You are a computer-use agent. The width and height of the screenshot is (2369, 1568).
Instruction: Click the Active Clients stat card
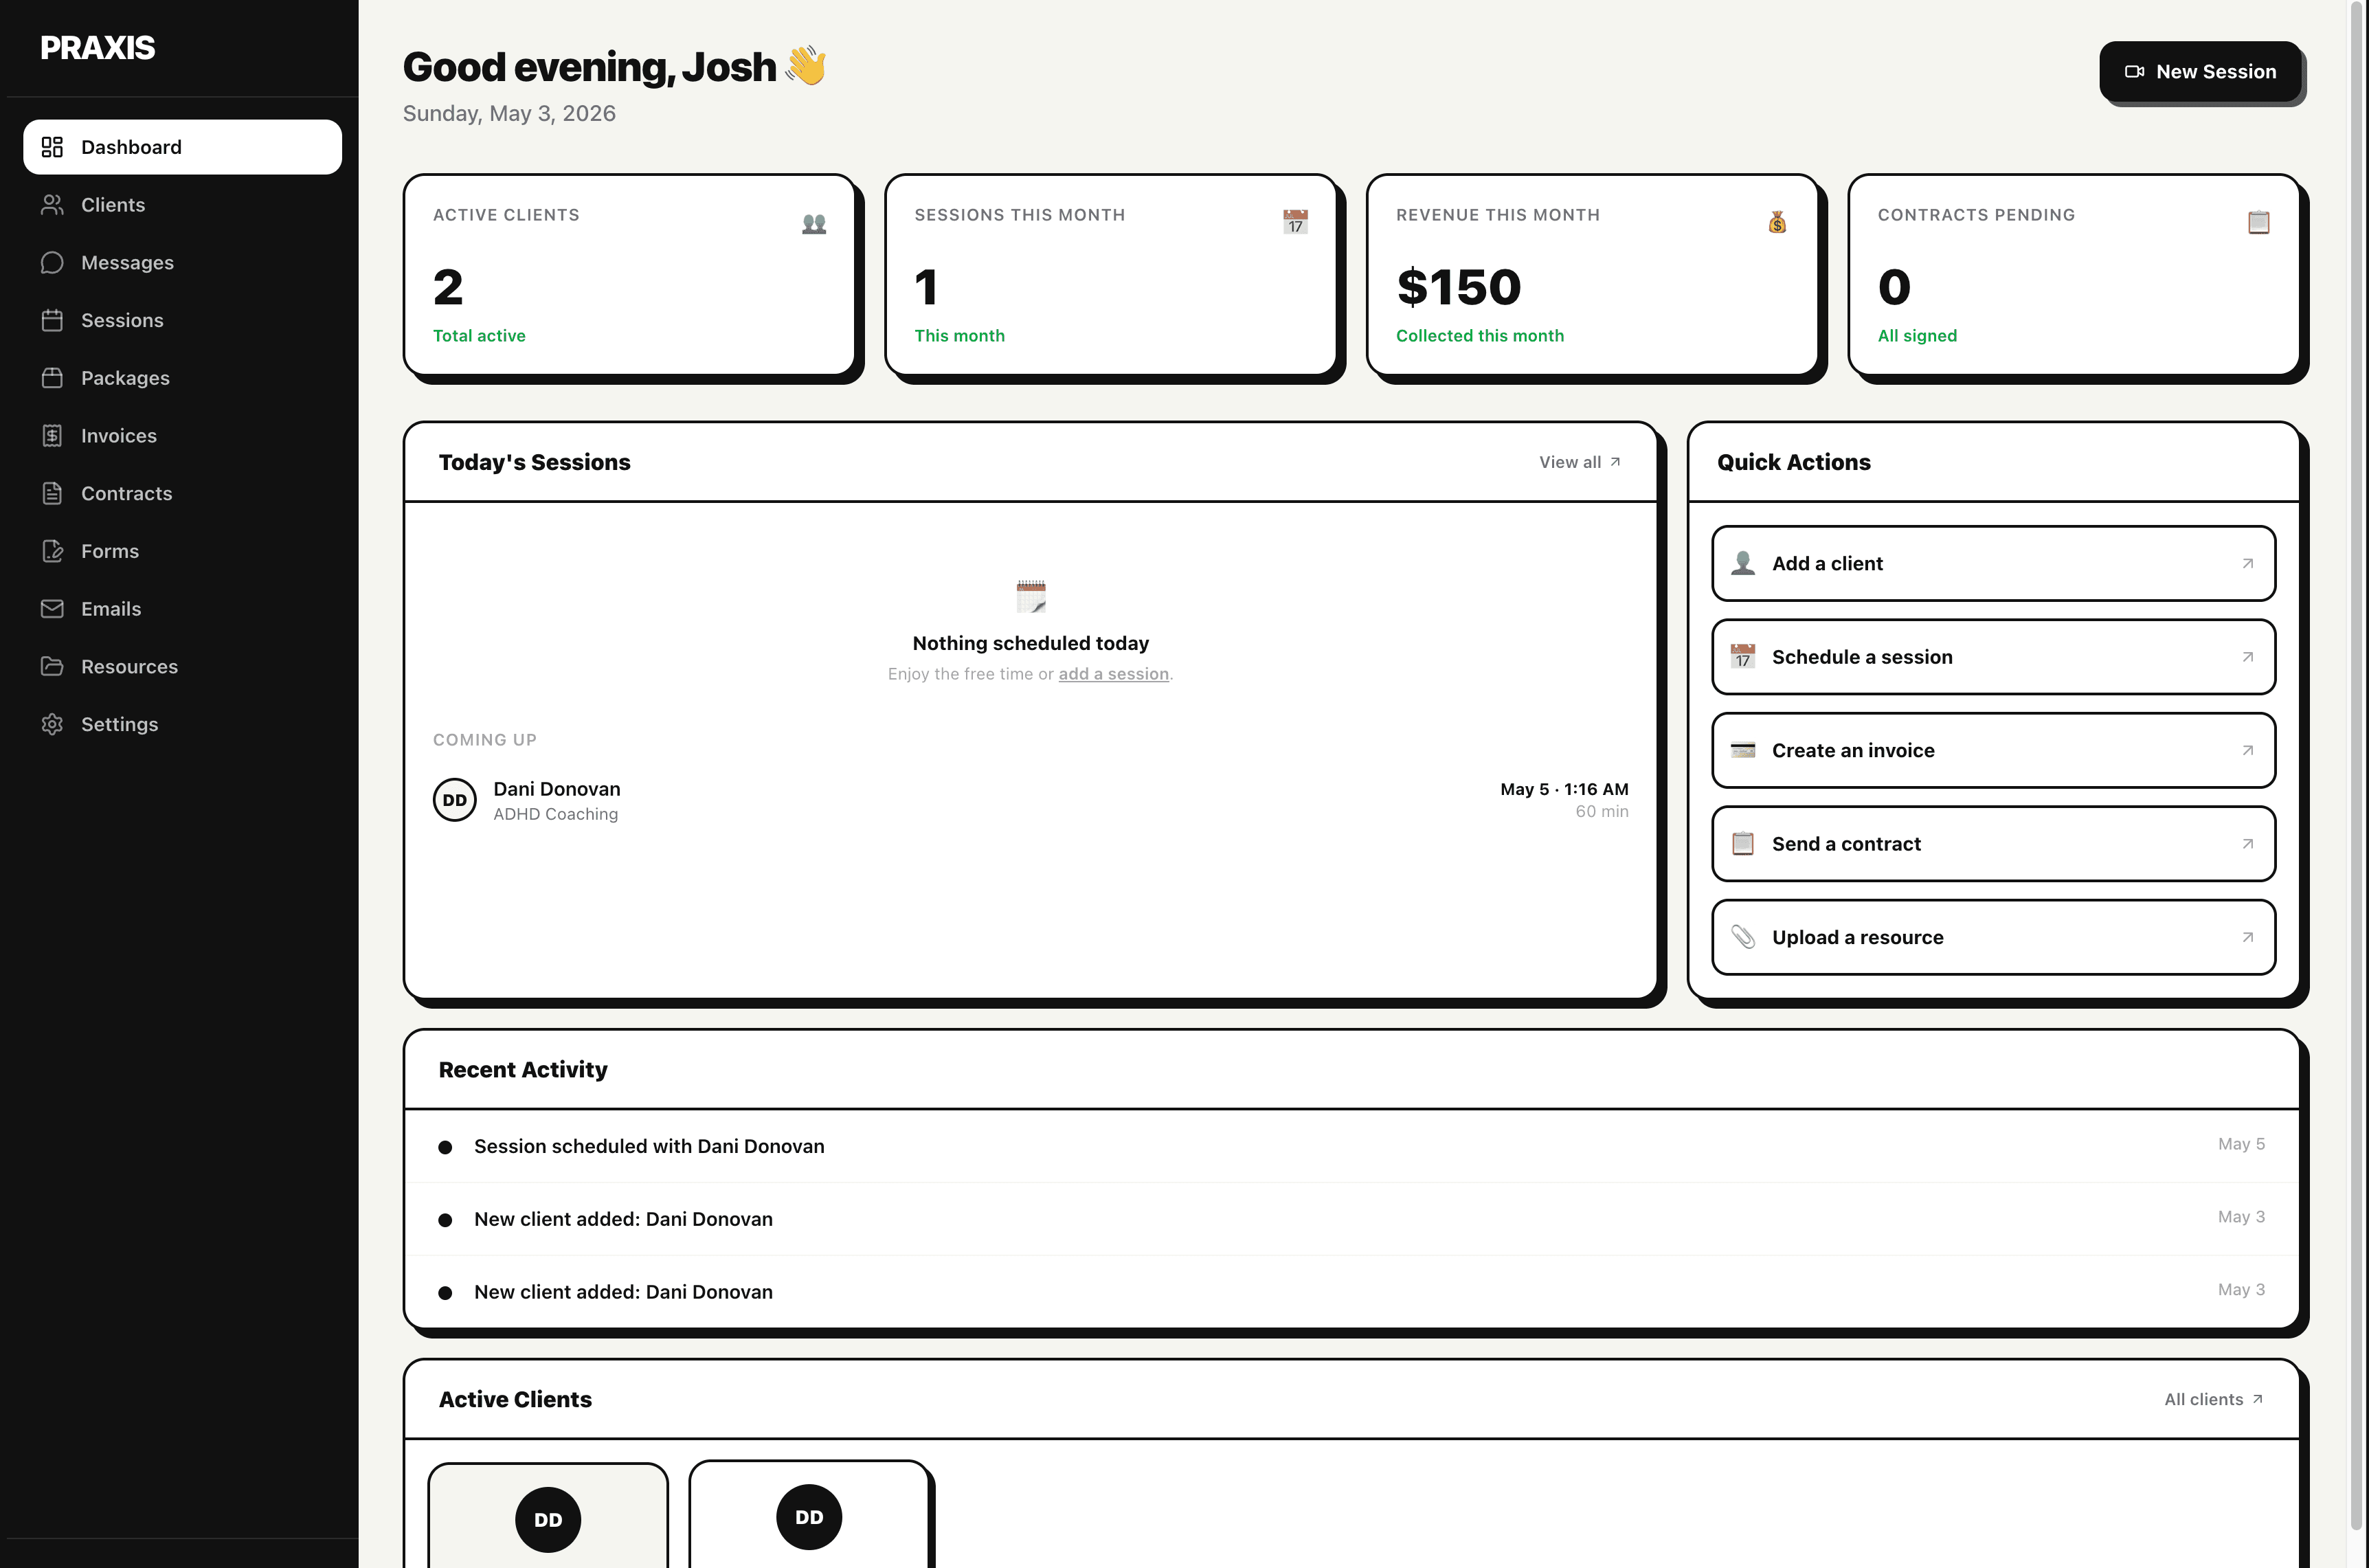629,275
